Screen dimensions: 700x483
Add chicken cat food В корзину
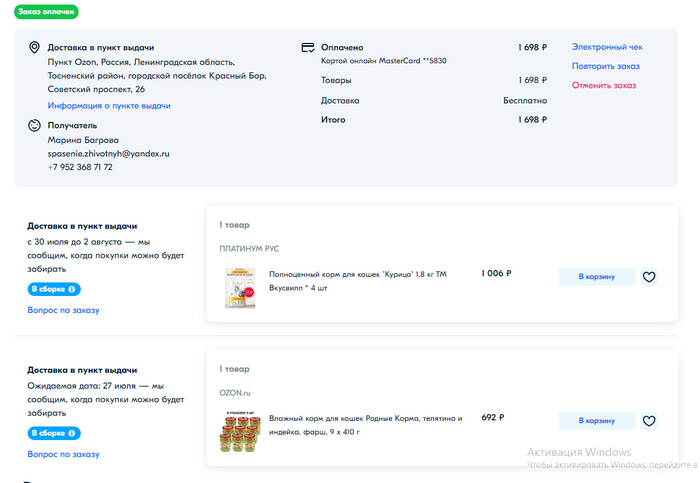click(596, 277)
